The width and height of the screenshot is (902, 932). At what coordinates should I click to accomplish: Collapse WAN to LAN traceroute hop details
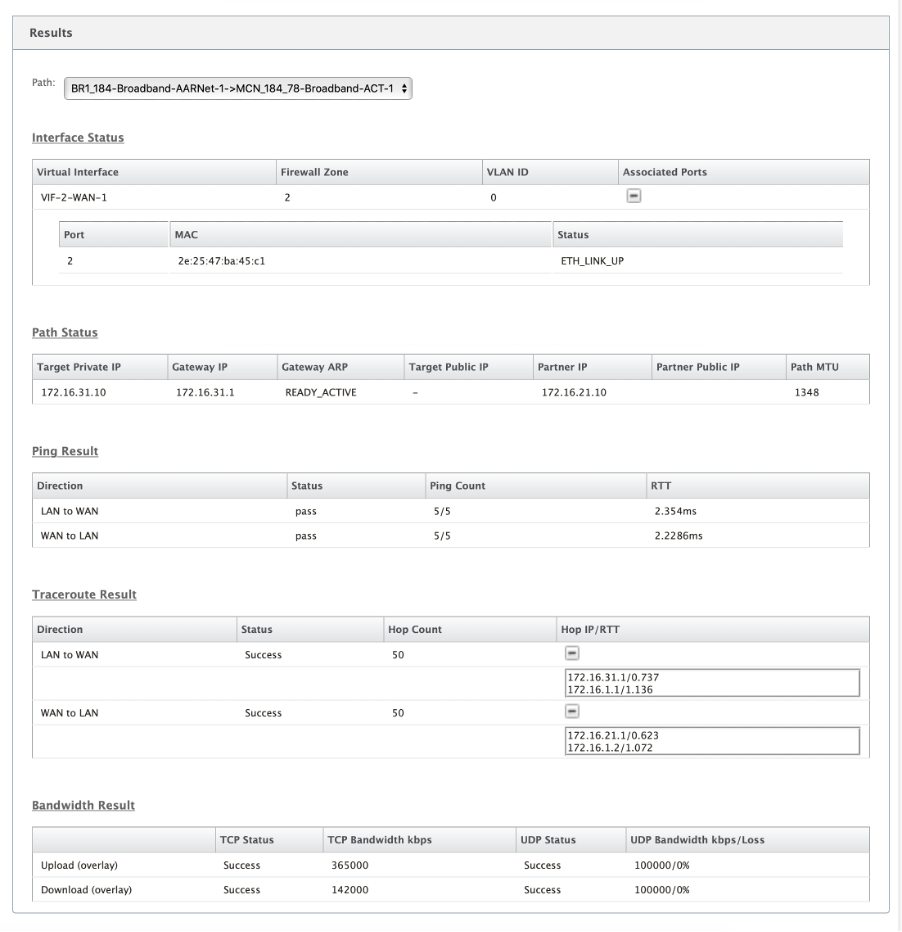tap(572, 711)
